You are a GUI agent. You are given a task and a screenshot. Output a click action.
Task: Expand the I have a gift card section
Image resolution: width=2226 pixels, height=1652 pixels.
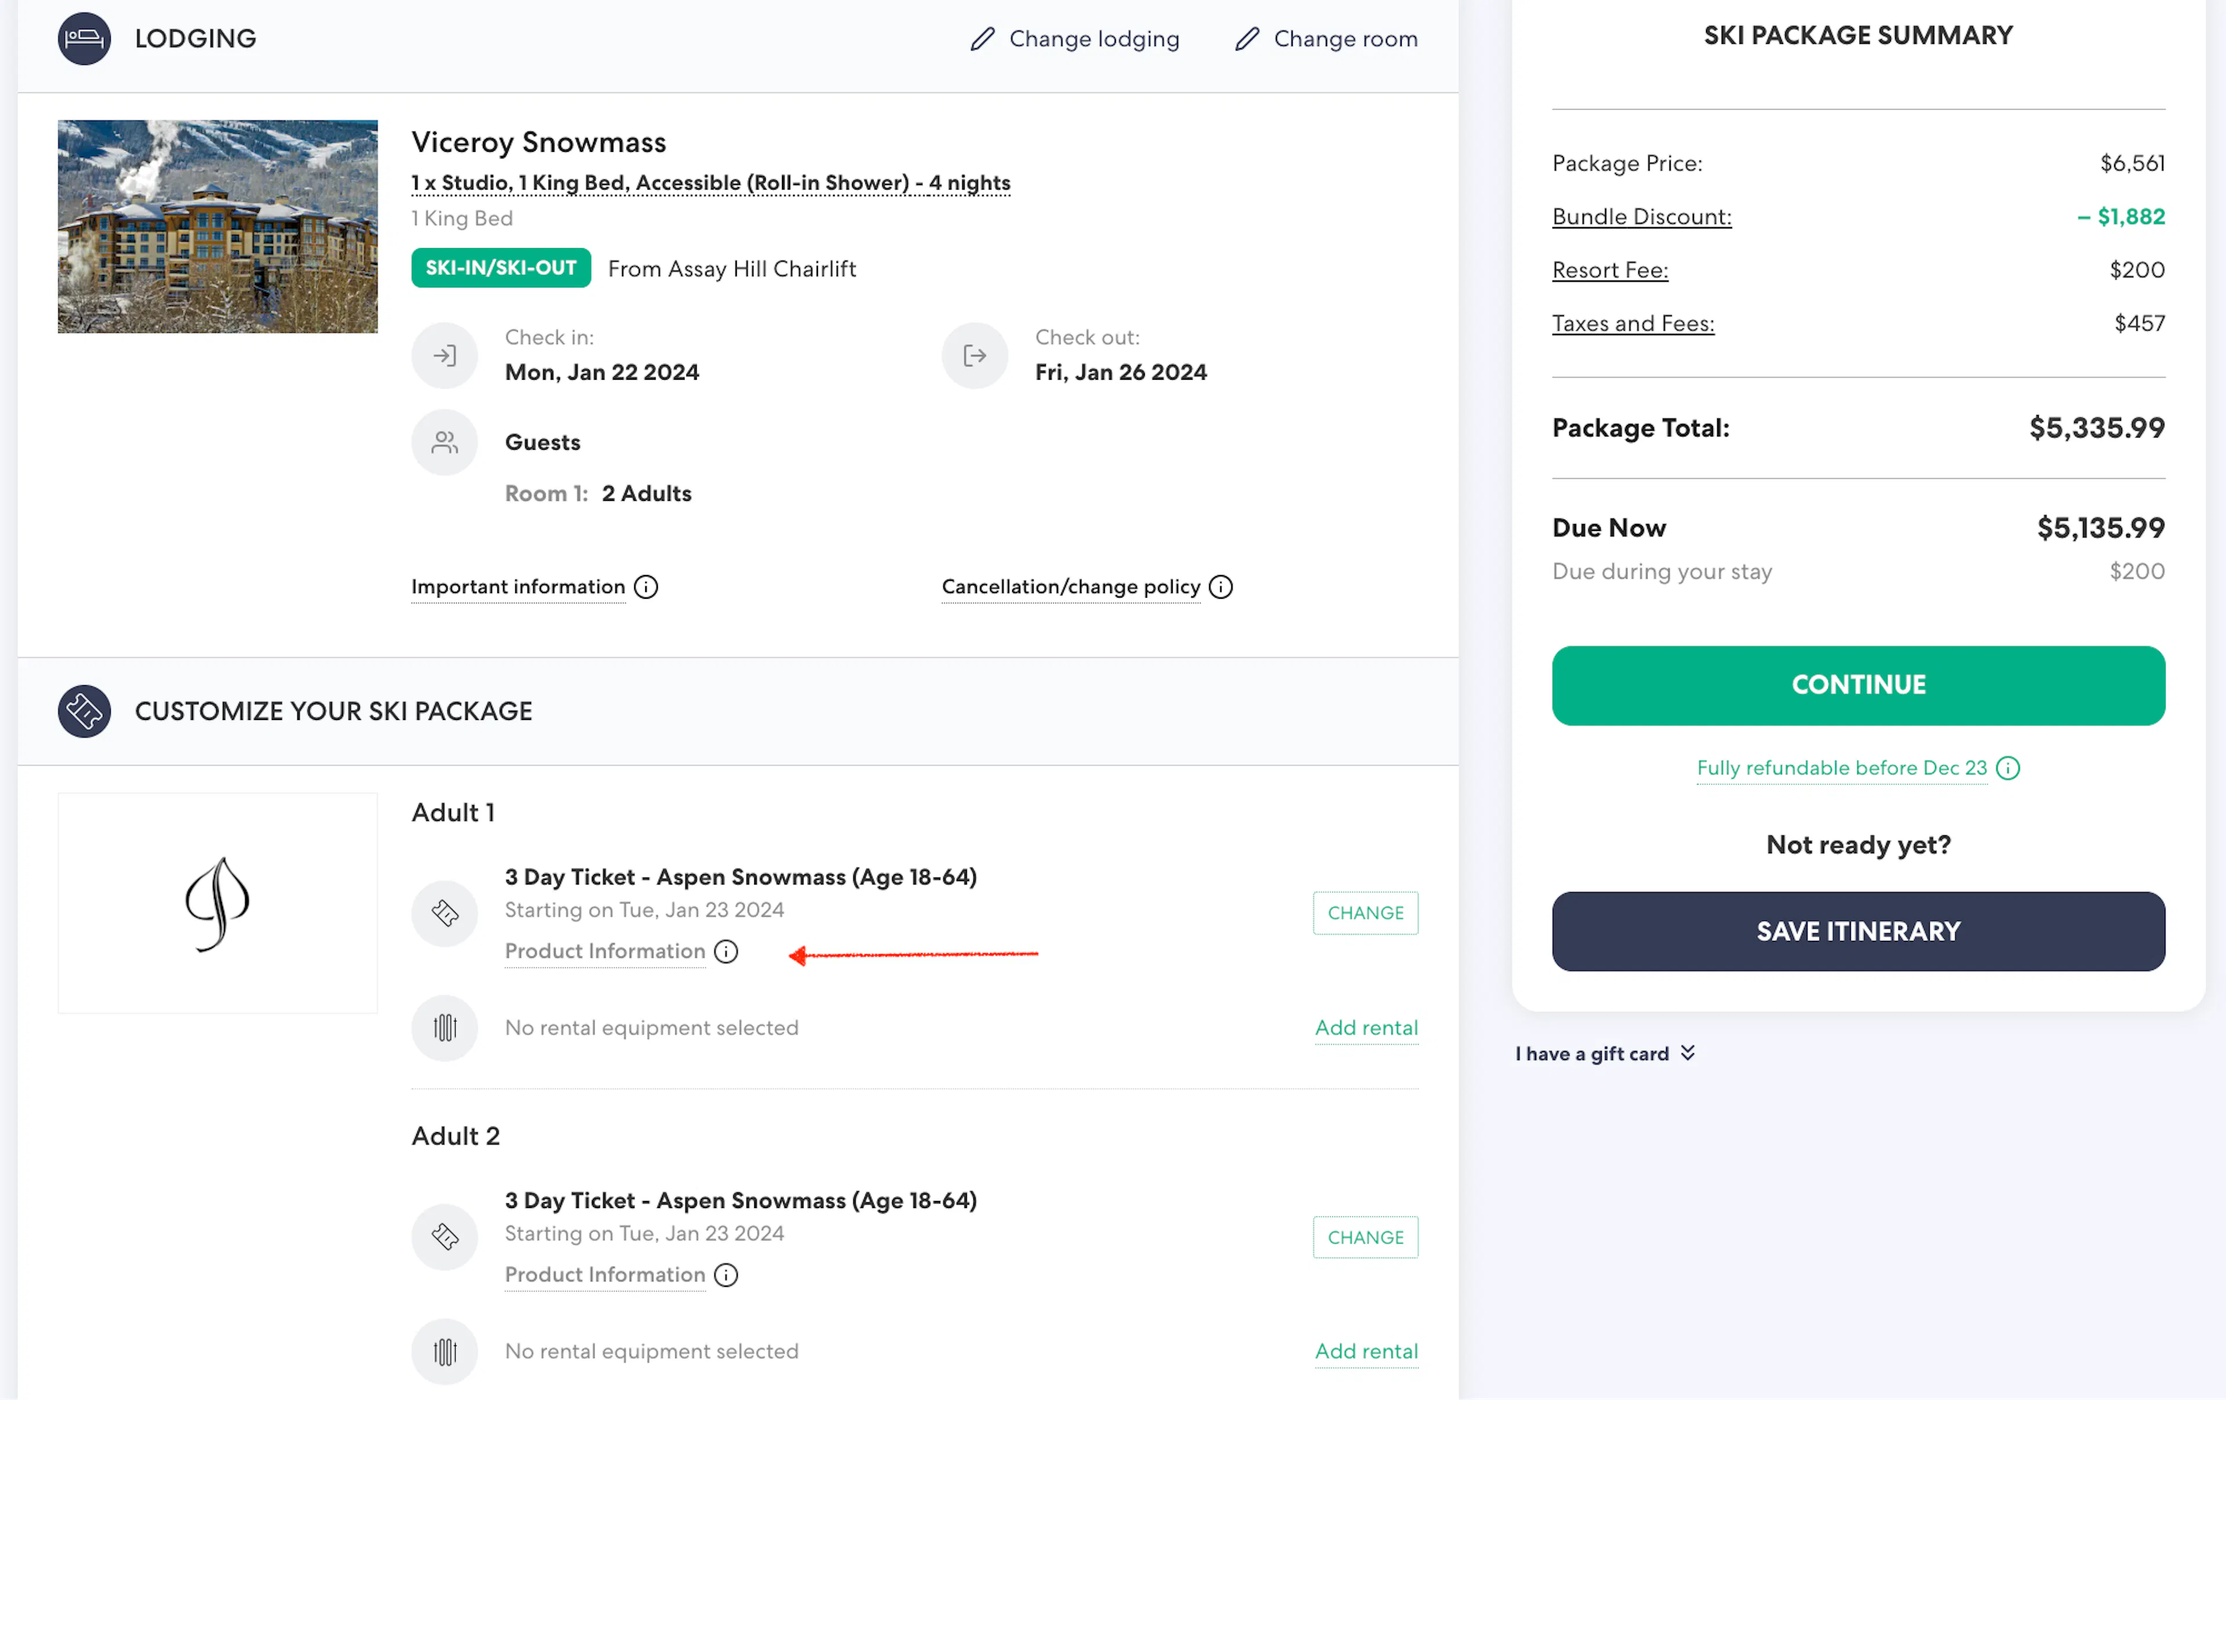tap(1604, 1053)
